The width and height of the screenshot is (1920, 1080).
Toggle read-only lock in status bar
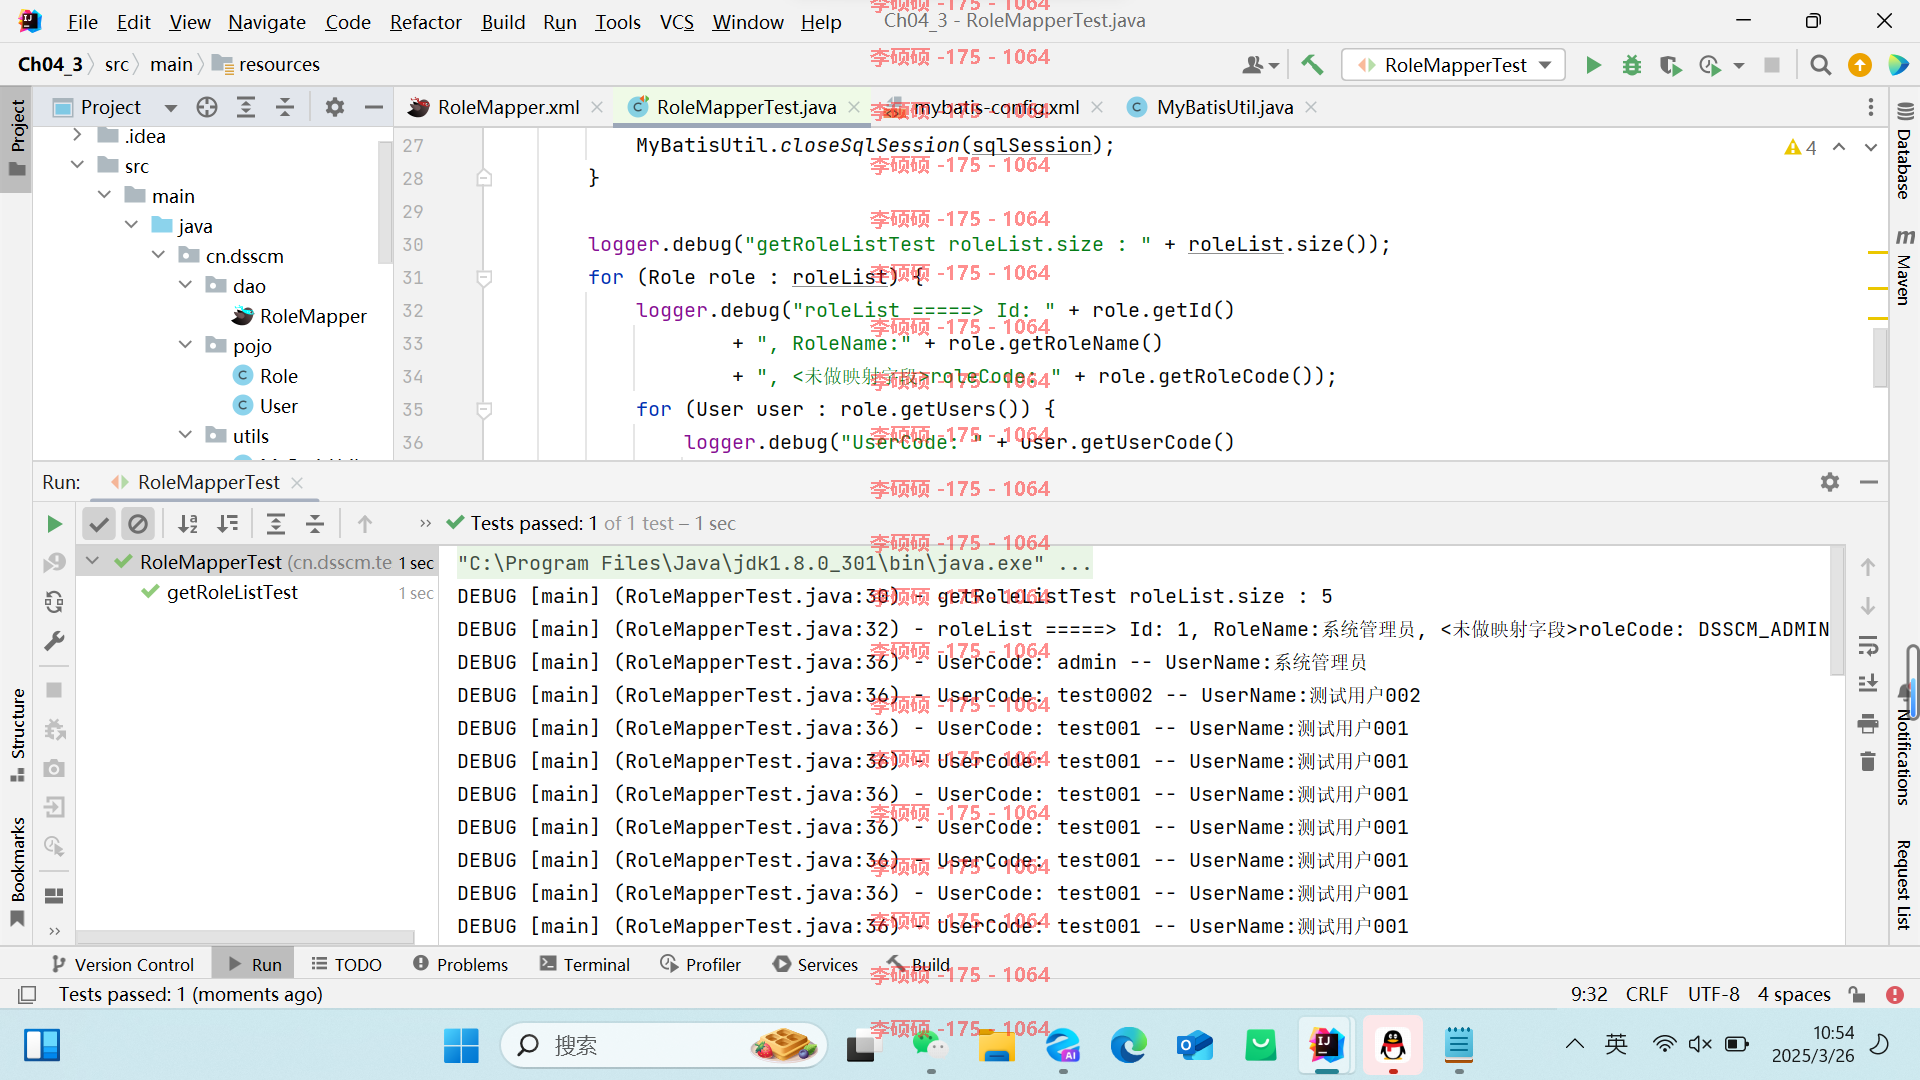[x=1857, y=994]
